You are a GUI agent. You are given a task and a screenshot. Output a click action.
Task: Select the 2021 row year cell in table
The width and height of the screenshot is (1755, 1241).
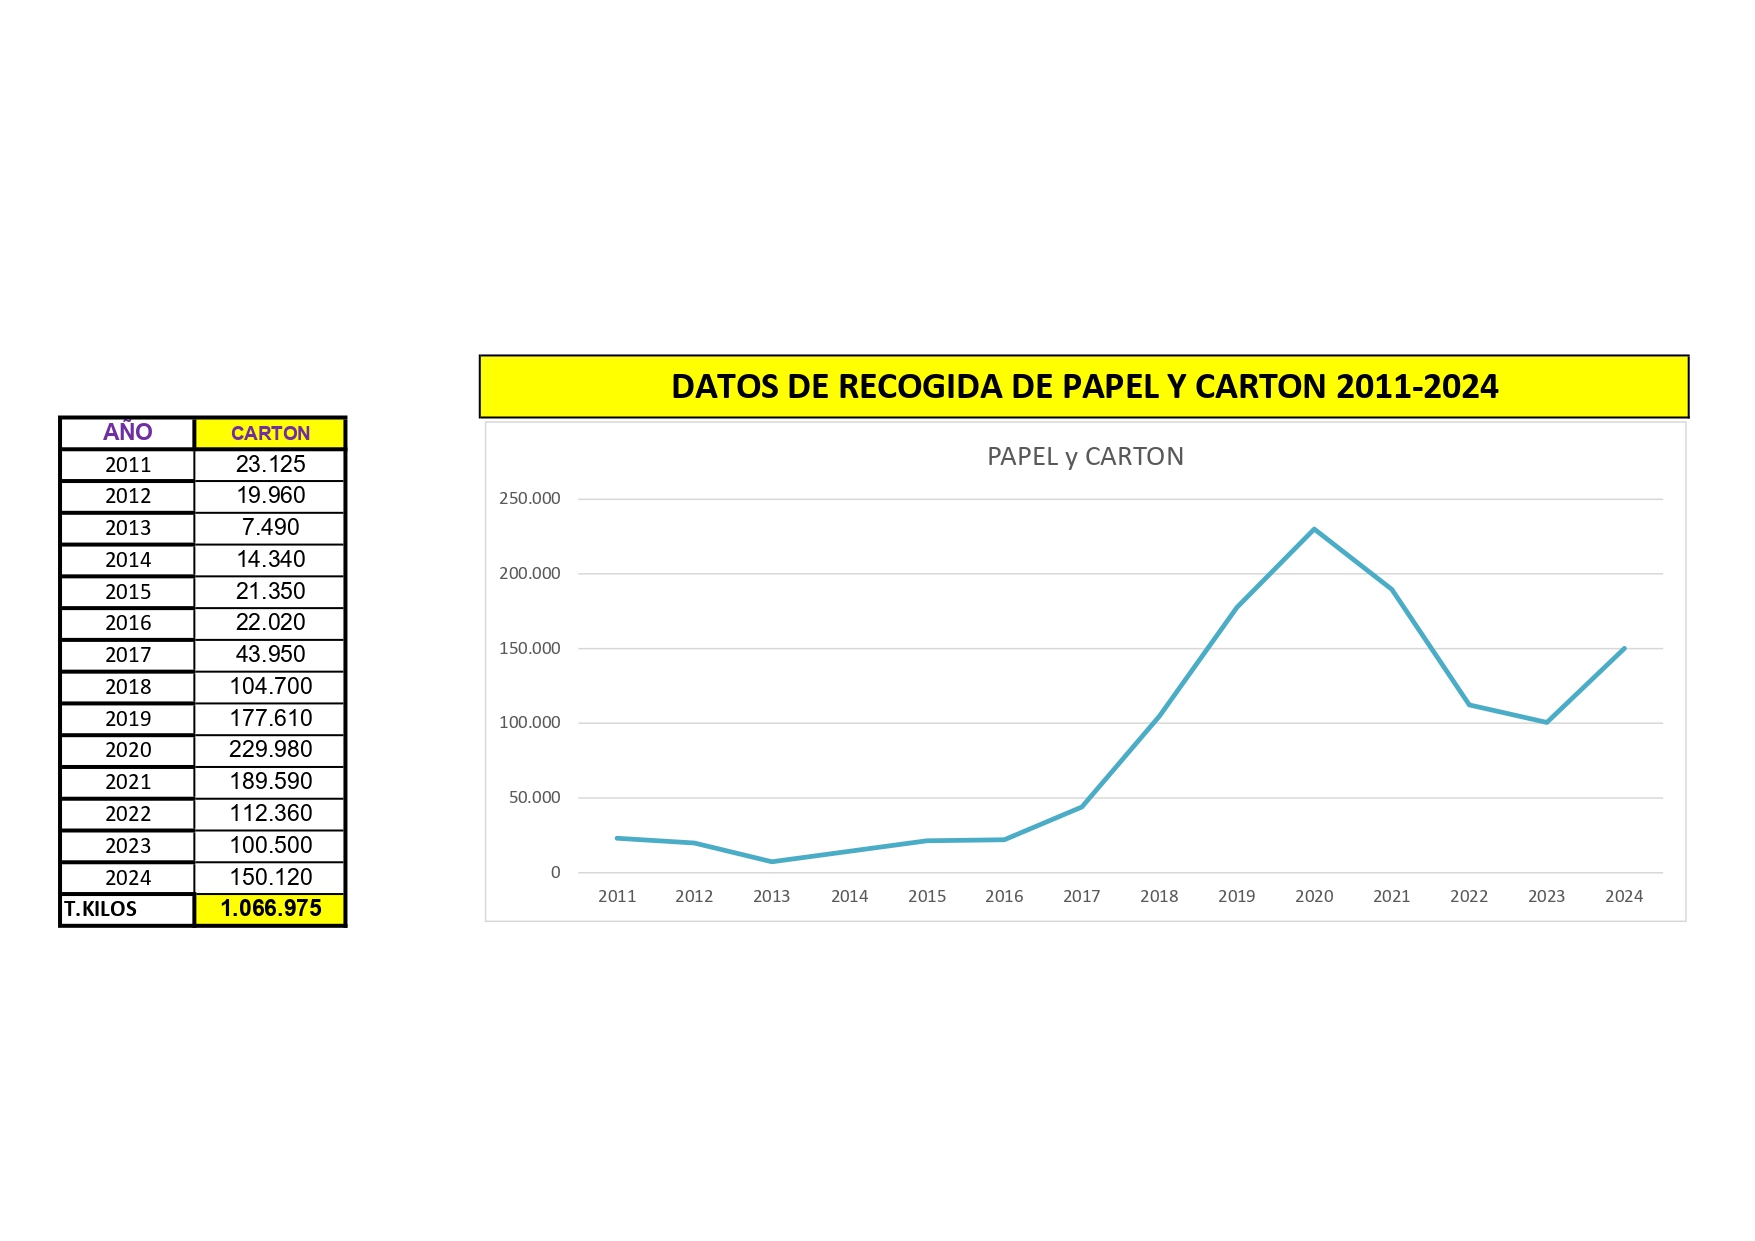coord(127,782)
